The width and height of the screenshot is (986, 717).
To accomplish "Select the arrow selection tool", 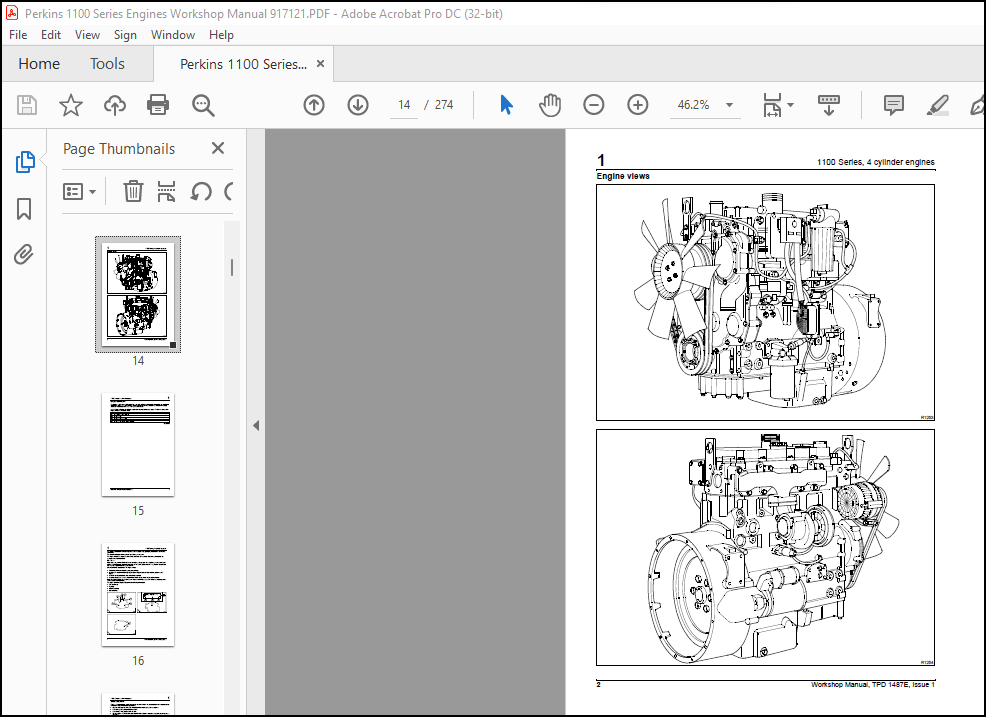I will coord(506,105).
